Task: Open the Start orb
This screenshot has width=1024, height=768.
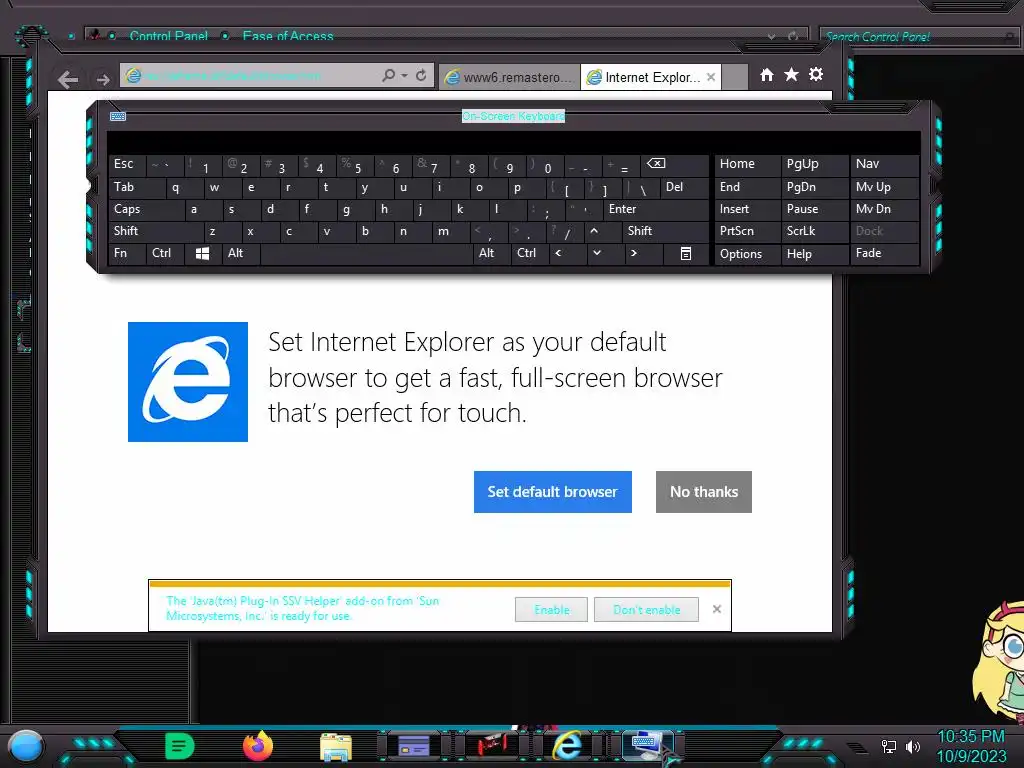Action: pos(26,746)
